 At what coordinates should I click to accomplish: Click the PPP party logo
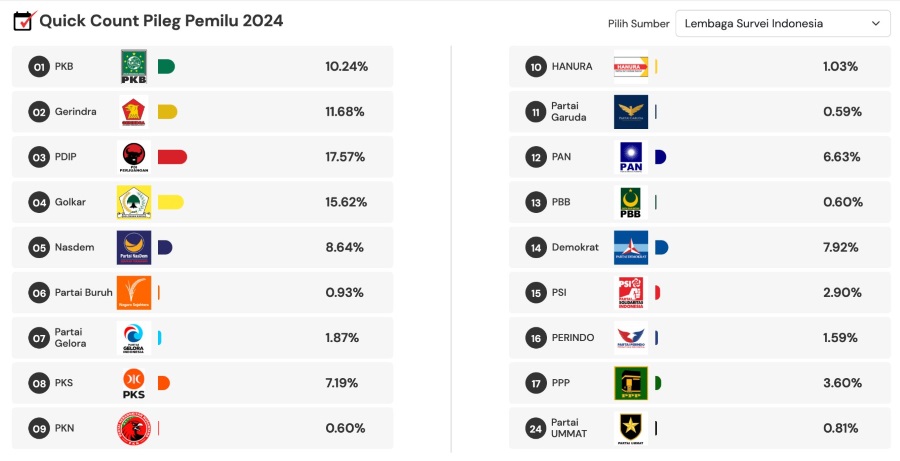point(631,383)
